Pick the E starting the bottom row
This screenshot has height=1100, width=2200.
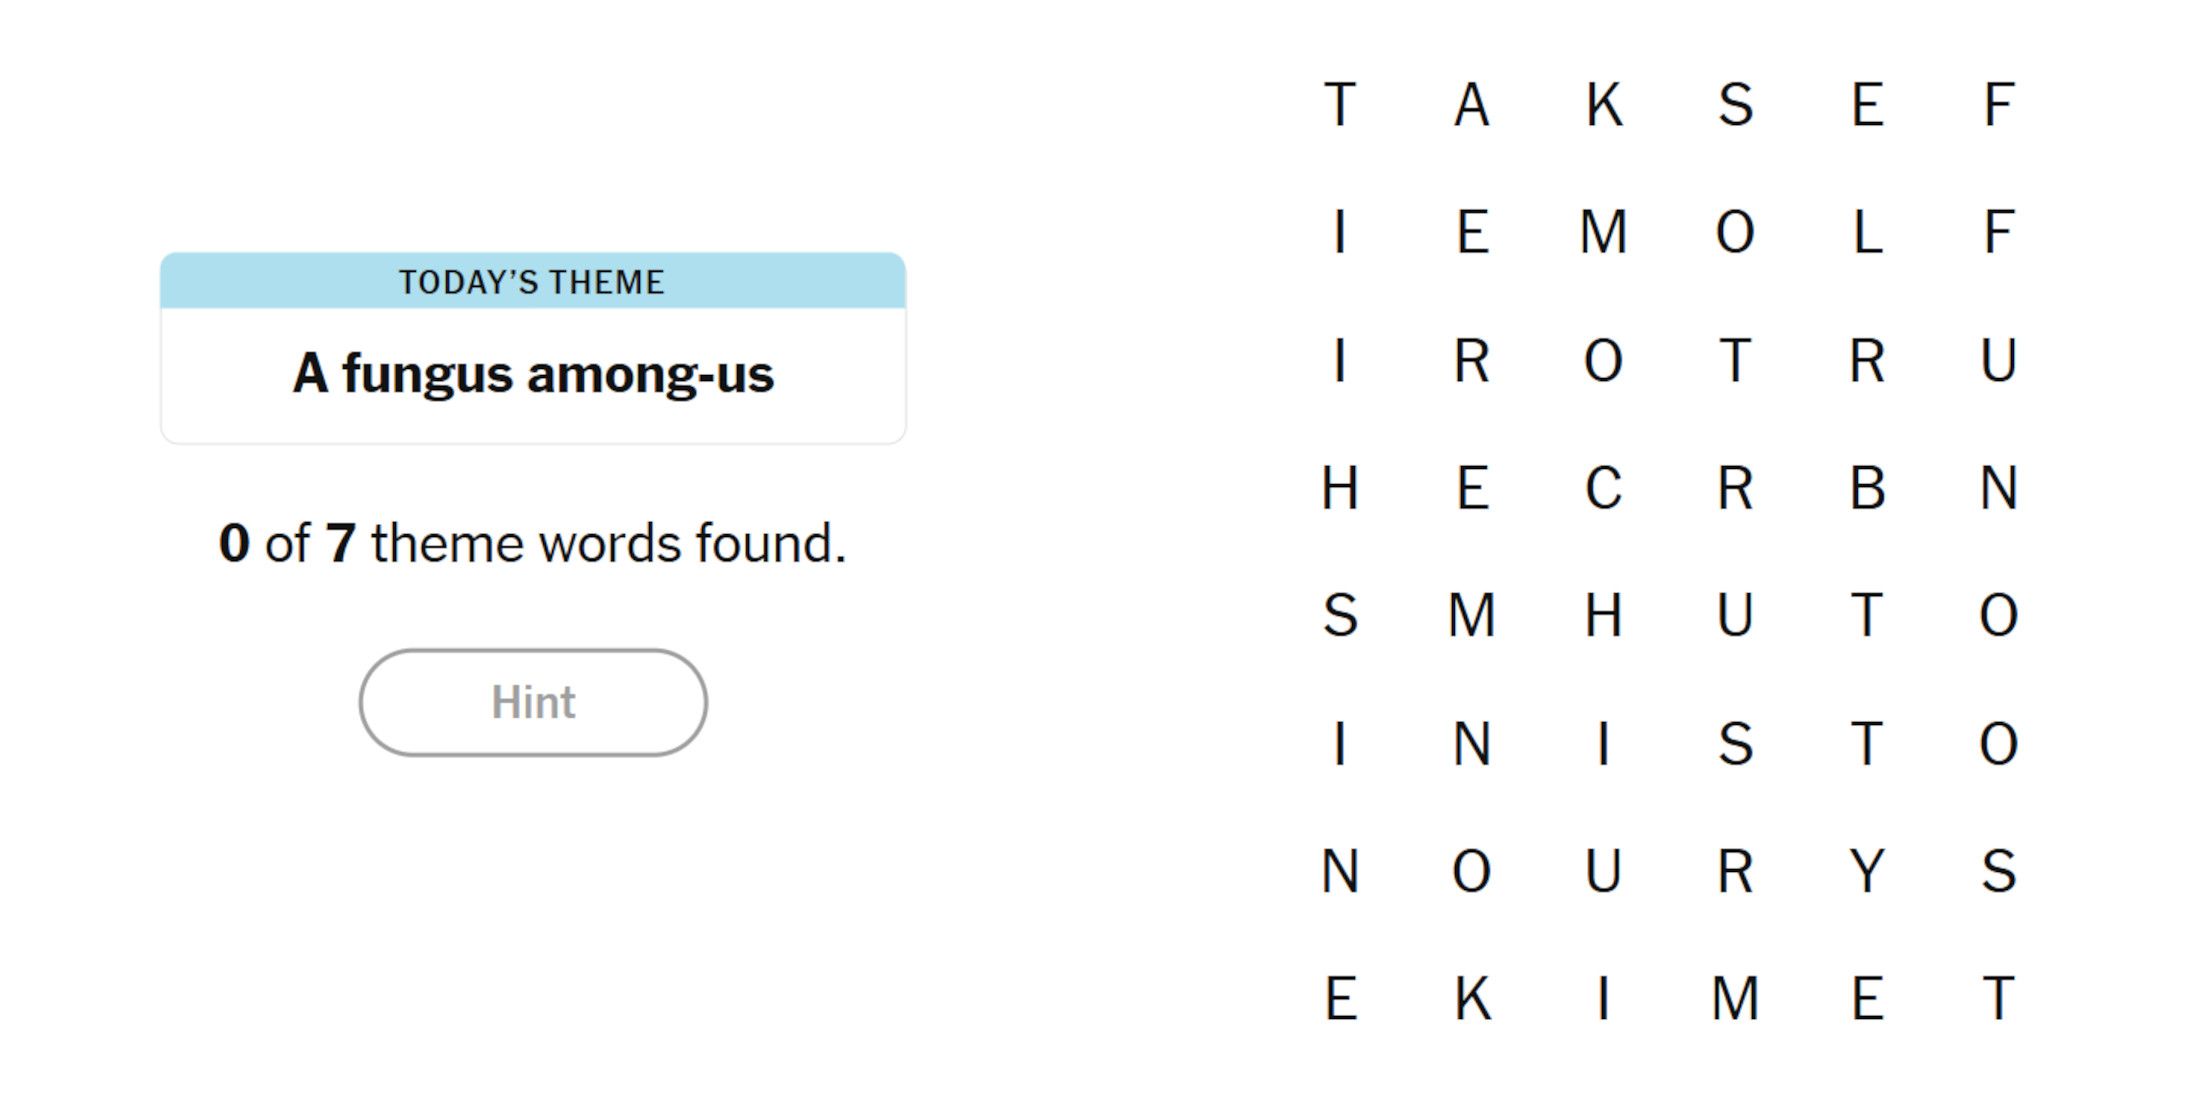coord(1339,999)
